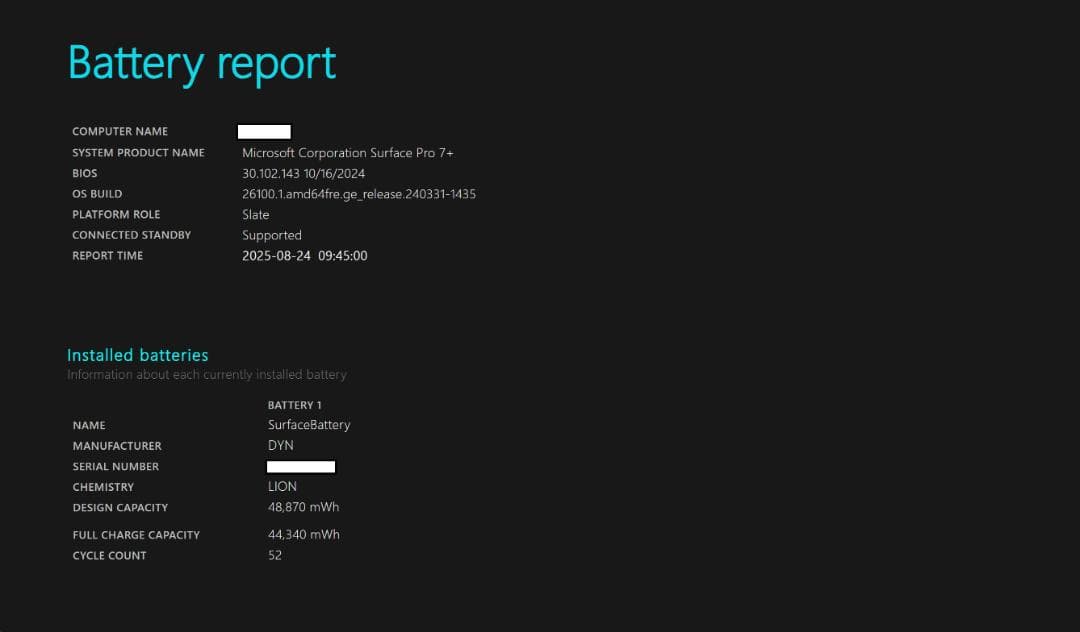Click the Battery report title heading
1080x632 pixels.
tap(202, 63)
